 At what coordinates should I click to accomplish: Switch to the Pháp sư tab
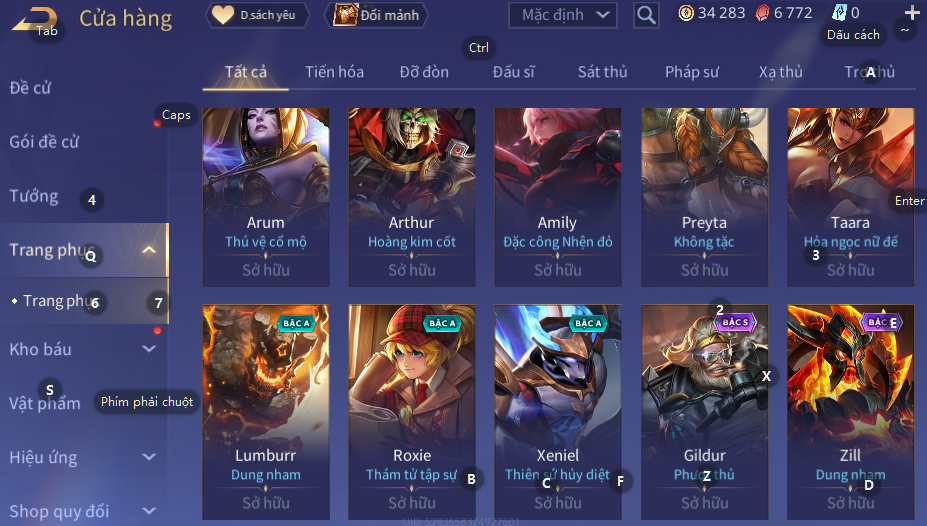click(x=692, y=72)
